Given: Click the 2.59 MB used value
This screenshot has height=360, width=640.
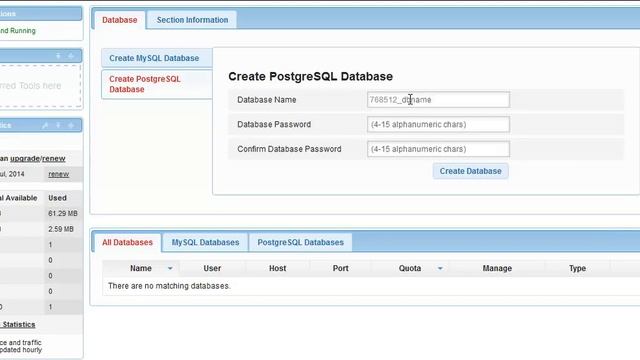Looking at the screenshot, I should coord(61,229).
